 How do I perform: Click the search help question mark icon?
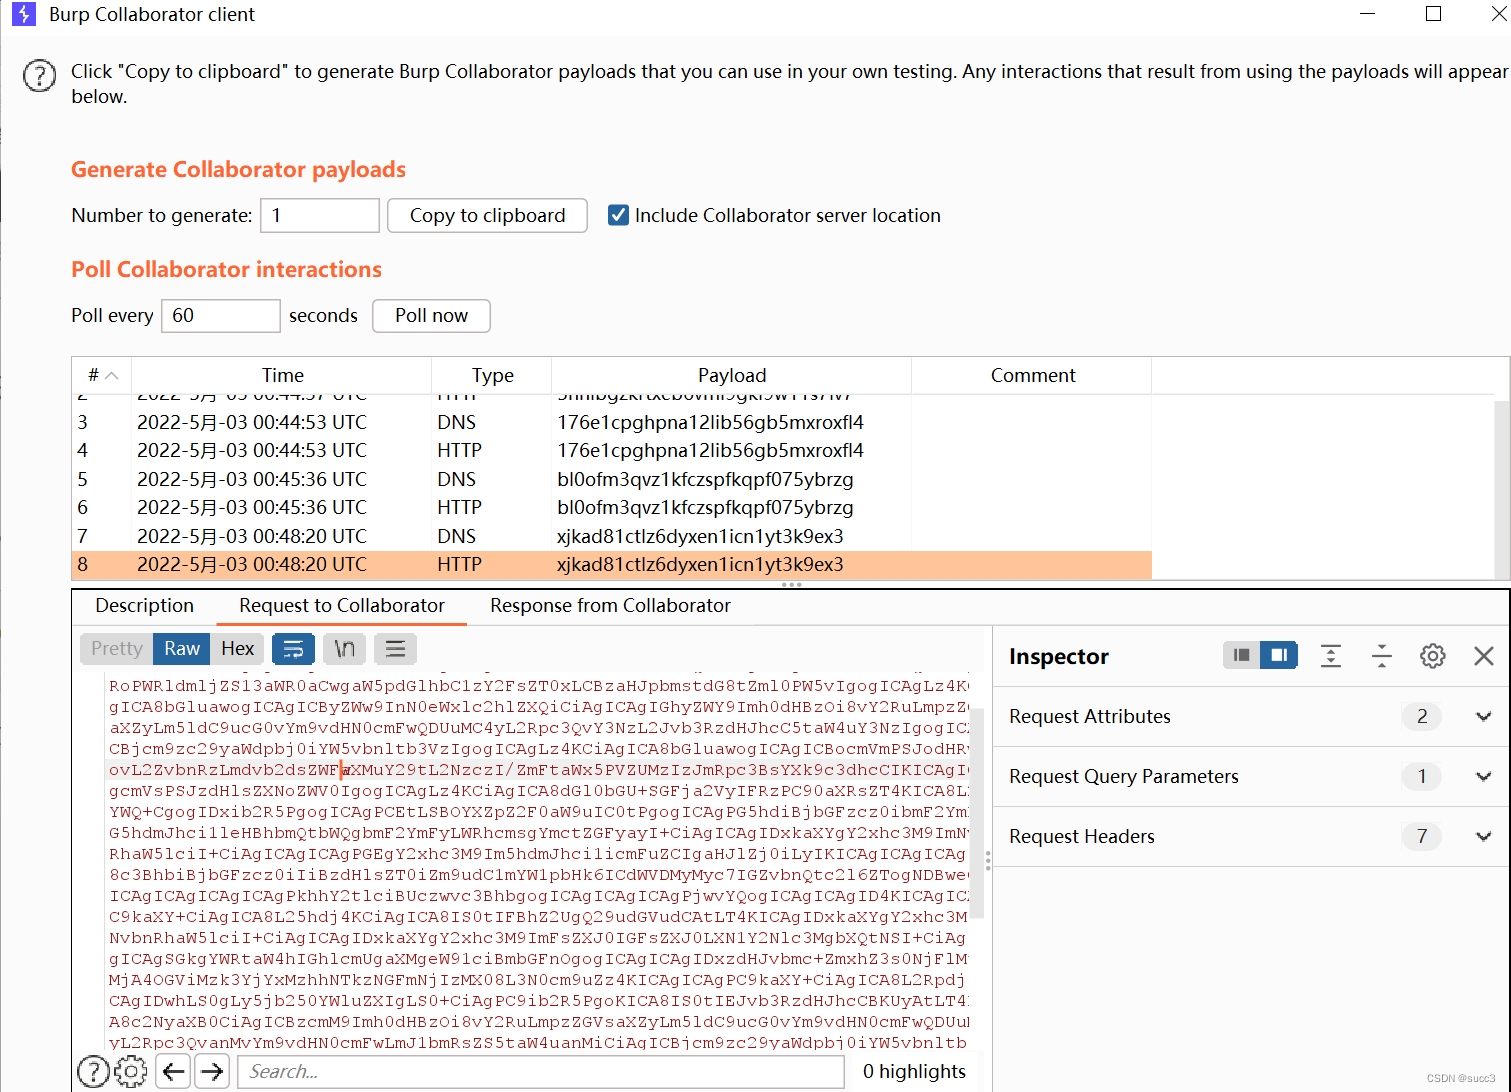tap(93, 1071)
